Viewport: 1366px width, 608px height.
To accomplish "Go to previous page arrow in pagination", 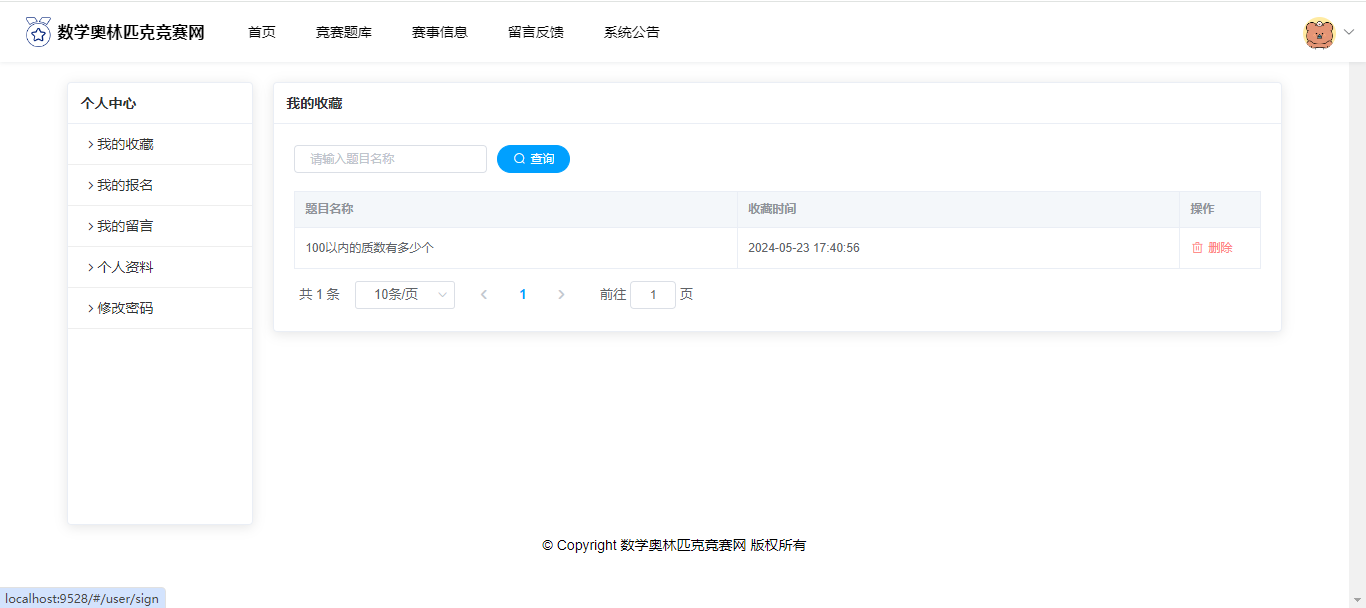I will coord(484,295).
